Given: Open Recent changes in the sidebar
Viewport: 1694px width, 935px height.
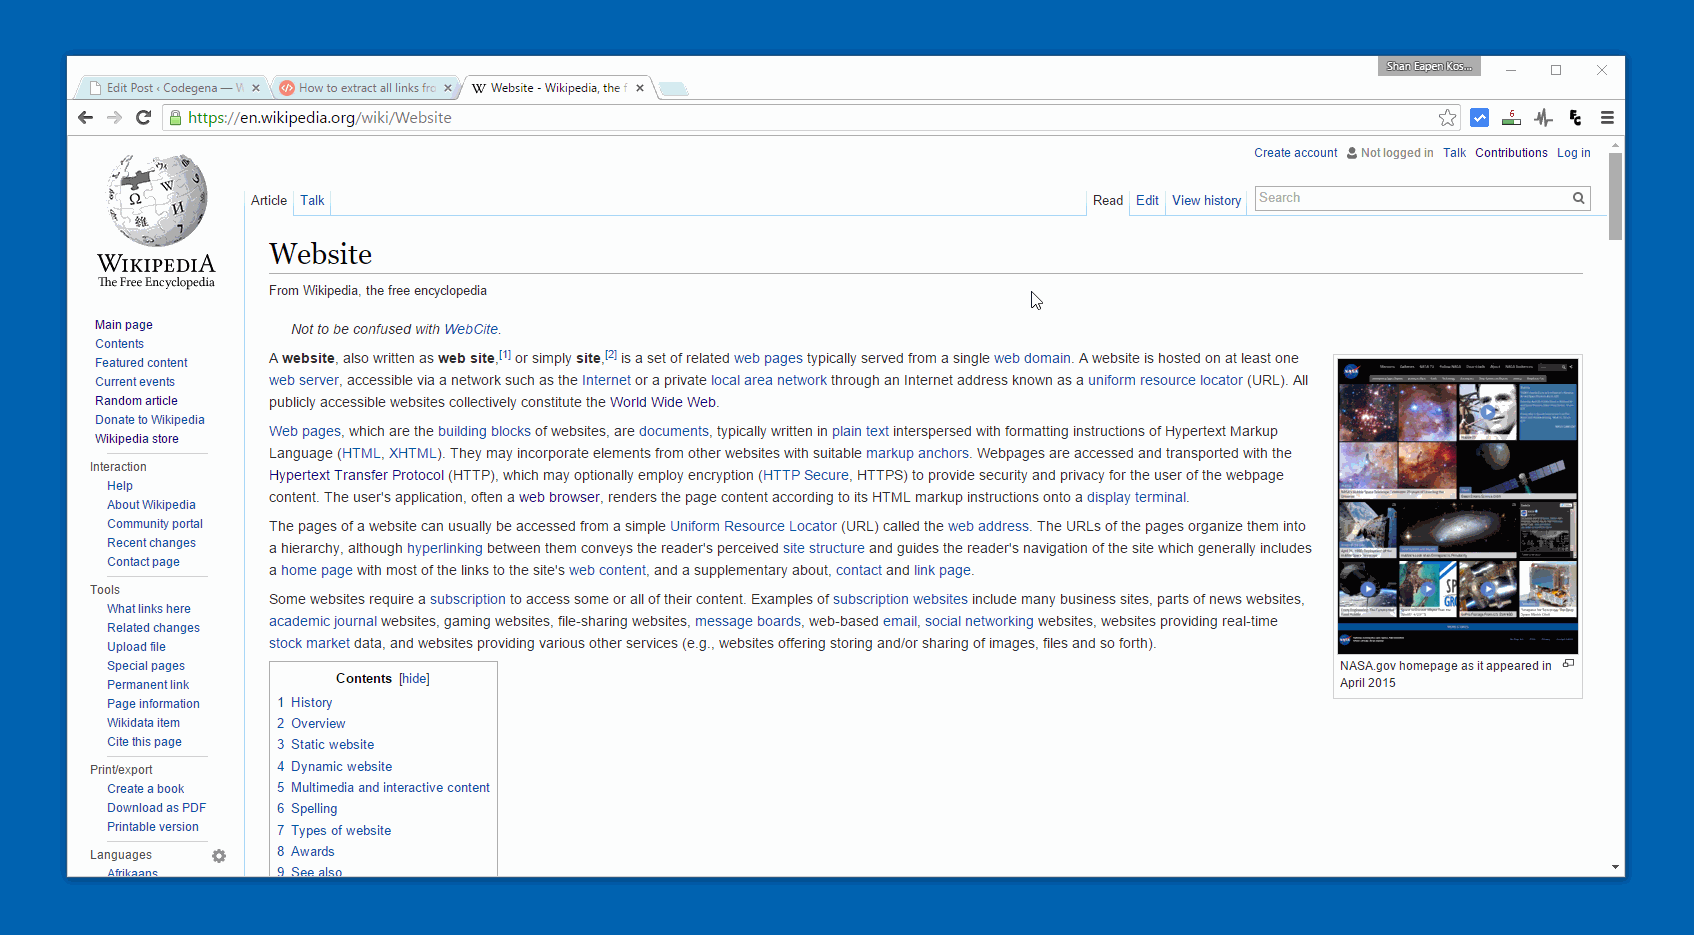Looking at the screenshot, I should point(152,543).
